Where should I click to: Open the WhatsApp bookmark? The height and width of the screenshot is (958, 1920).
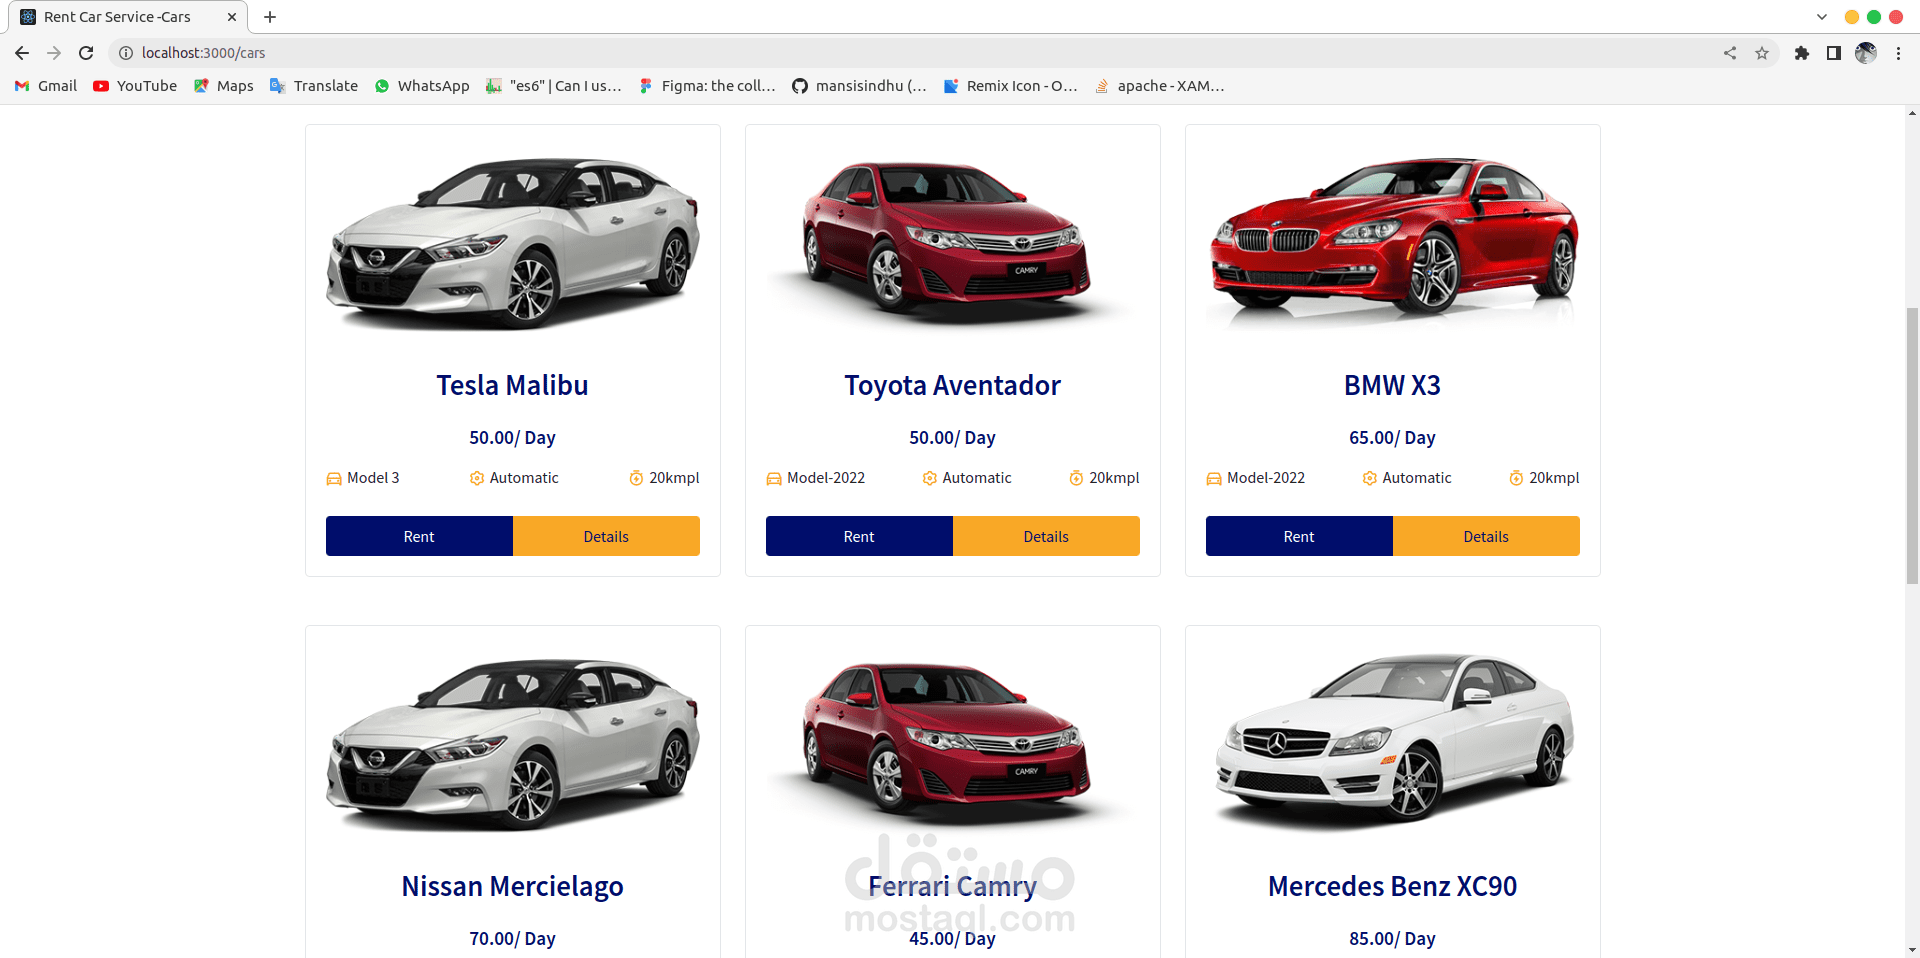422,86
